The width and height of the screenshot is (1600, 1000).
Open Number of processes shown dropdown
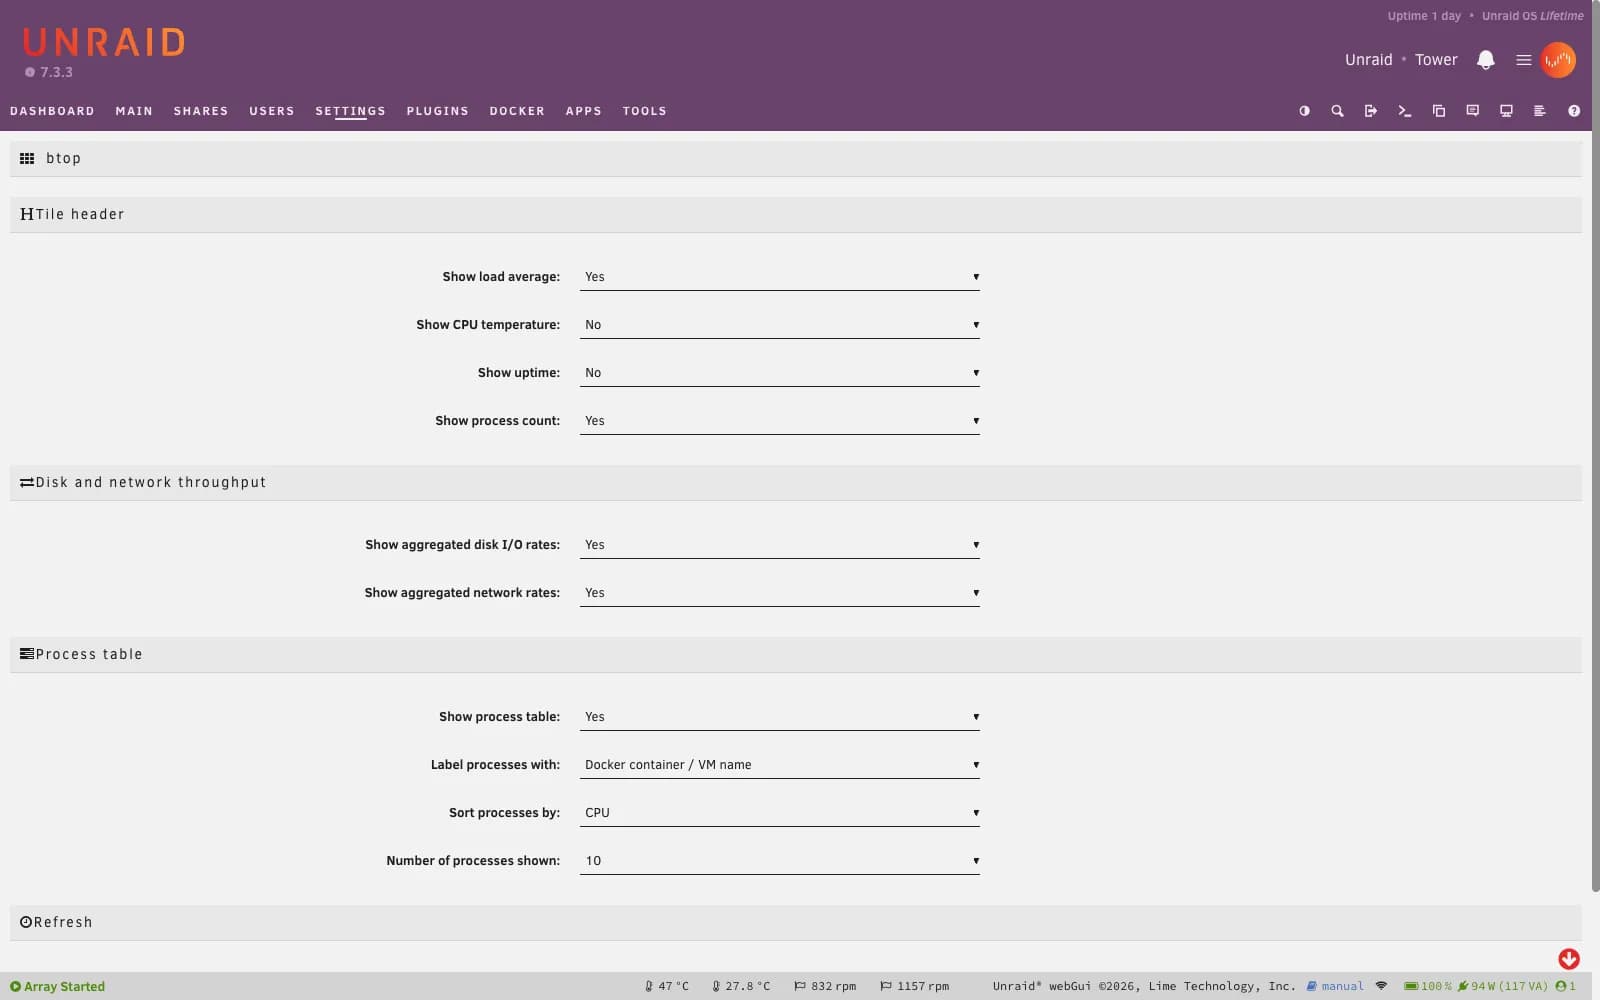pos(780,861)
